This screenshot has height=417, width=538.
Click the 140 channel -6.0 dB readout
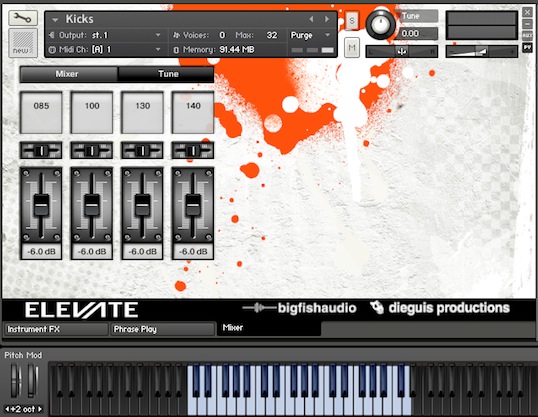(x=193, y=252)
